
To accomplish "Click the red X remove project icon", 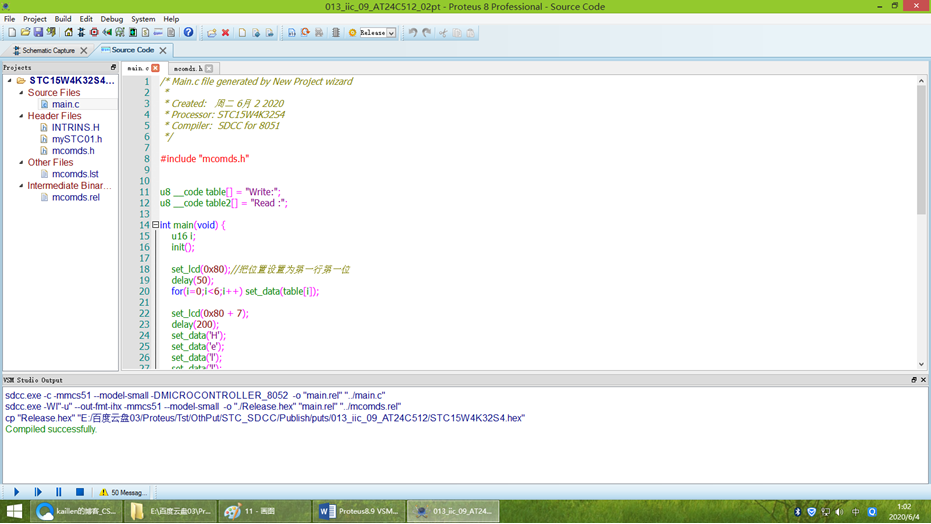I will pos(226,33).
